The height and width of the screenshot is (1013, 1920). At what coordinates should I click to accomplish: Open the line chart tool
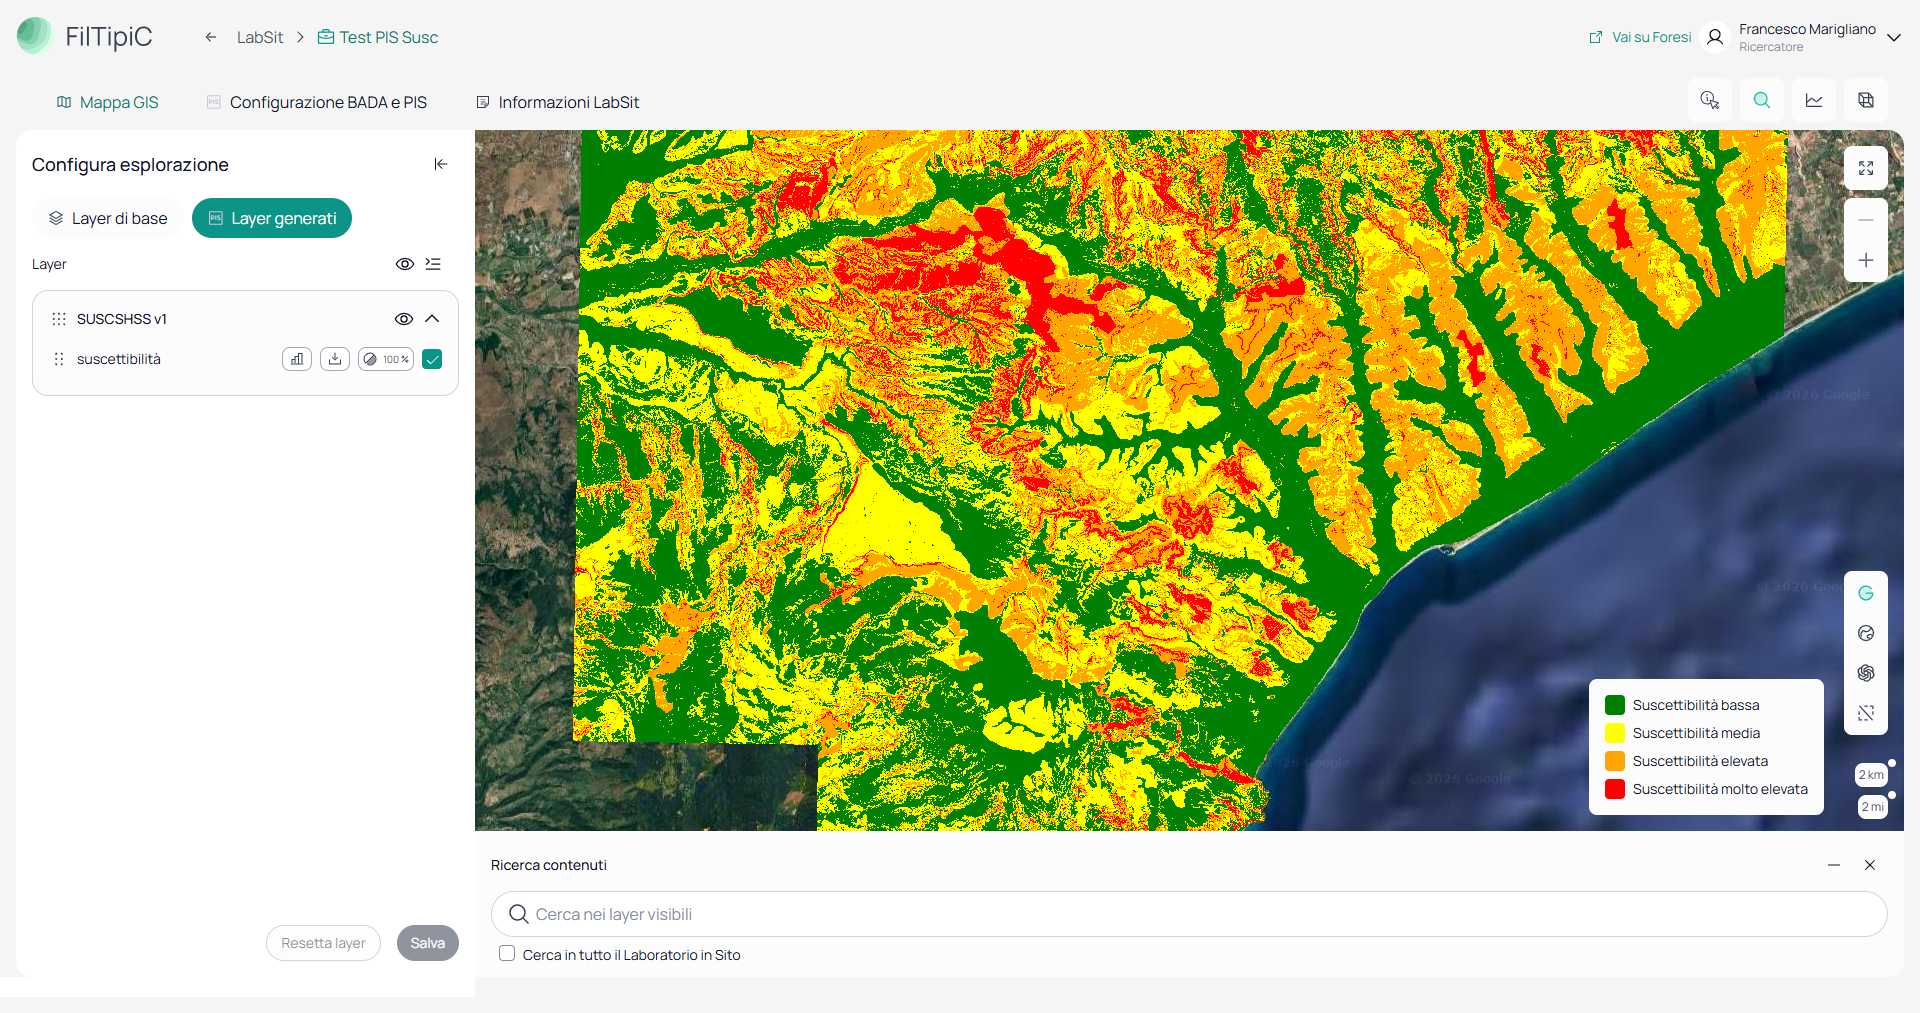point(1814,100)
